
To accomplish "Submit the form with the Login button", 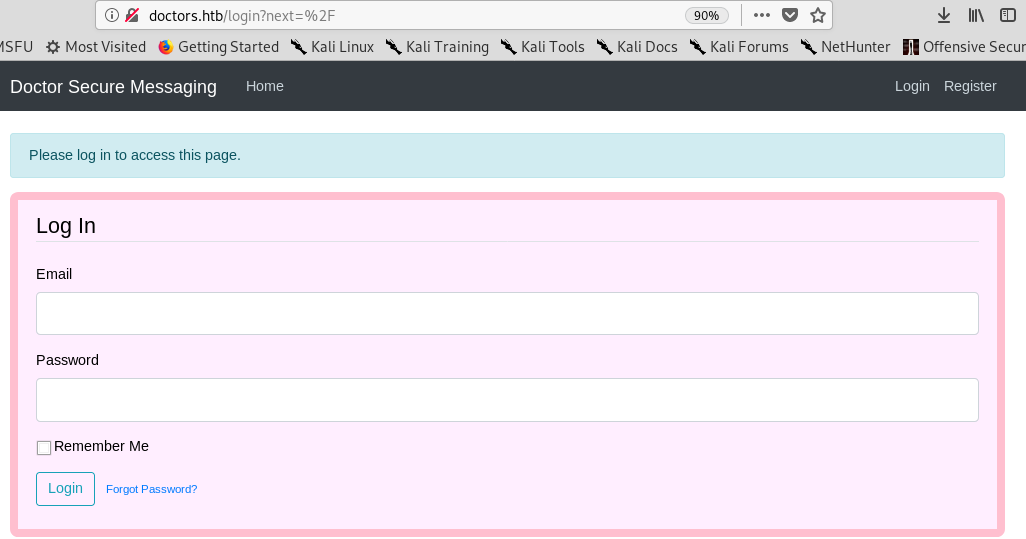I will [x=65, y=489].
